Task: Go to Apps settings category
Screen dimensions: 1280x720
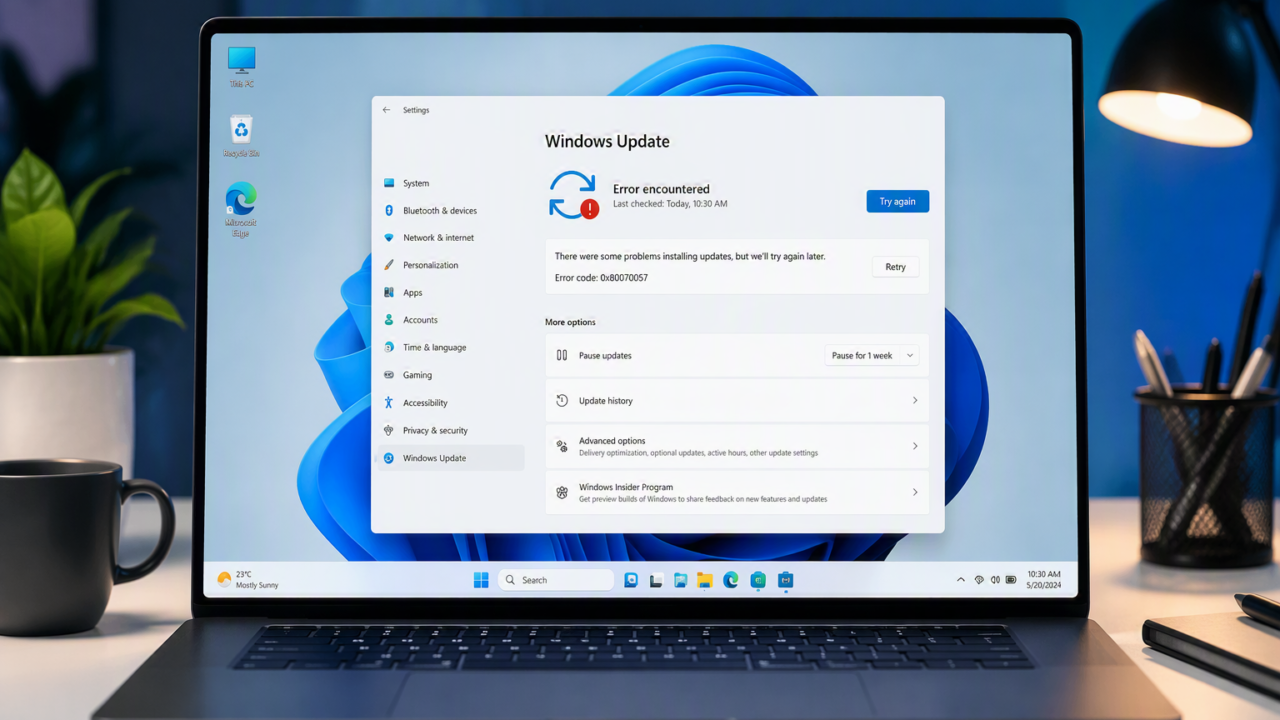Action: pyautogui.click(x=449, y=293)
